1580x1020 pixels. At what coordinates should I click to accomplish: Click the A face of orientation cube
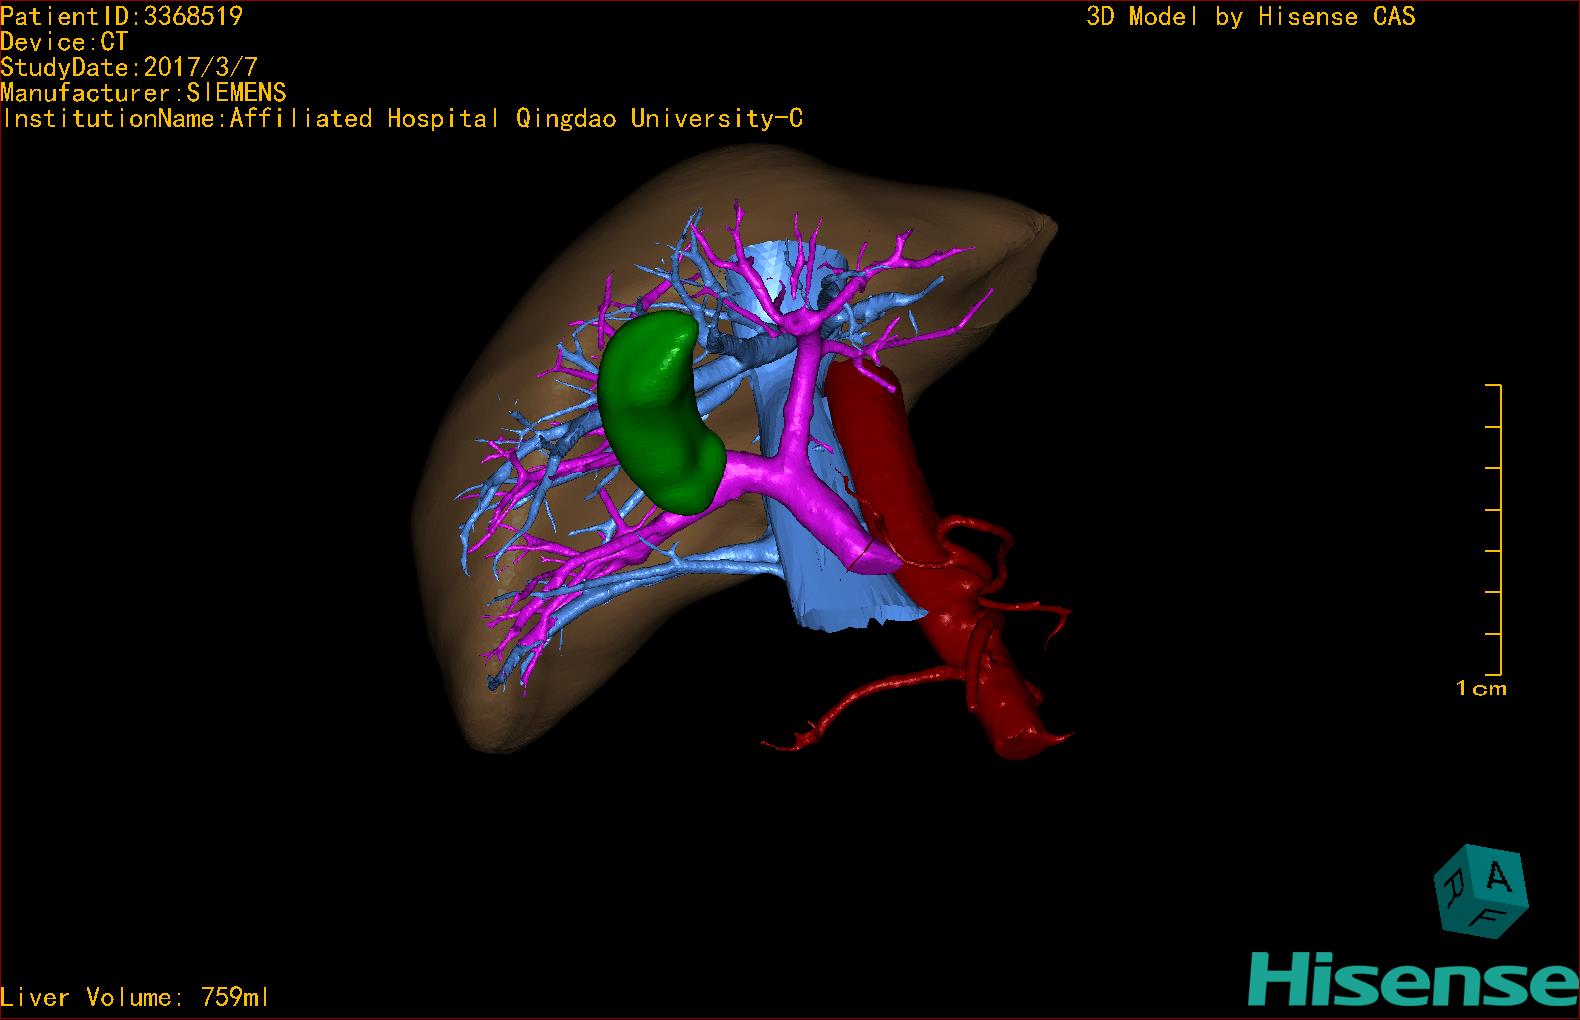point(1499,877)
